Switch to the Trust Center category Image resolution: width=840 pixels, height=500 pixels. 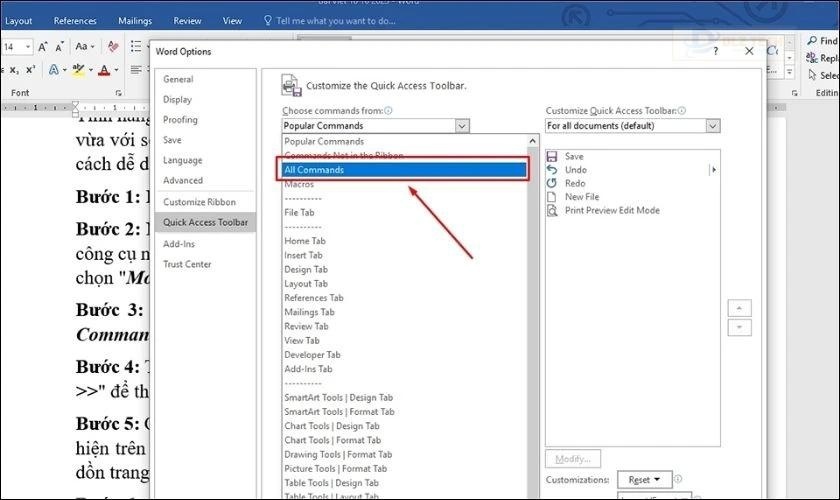tap(187, 264)
